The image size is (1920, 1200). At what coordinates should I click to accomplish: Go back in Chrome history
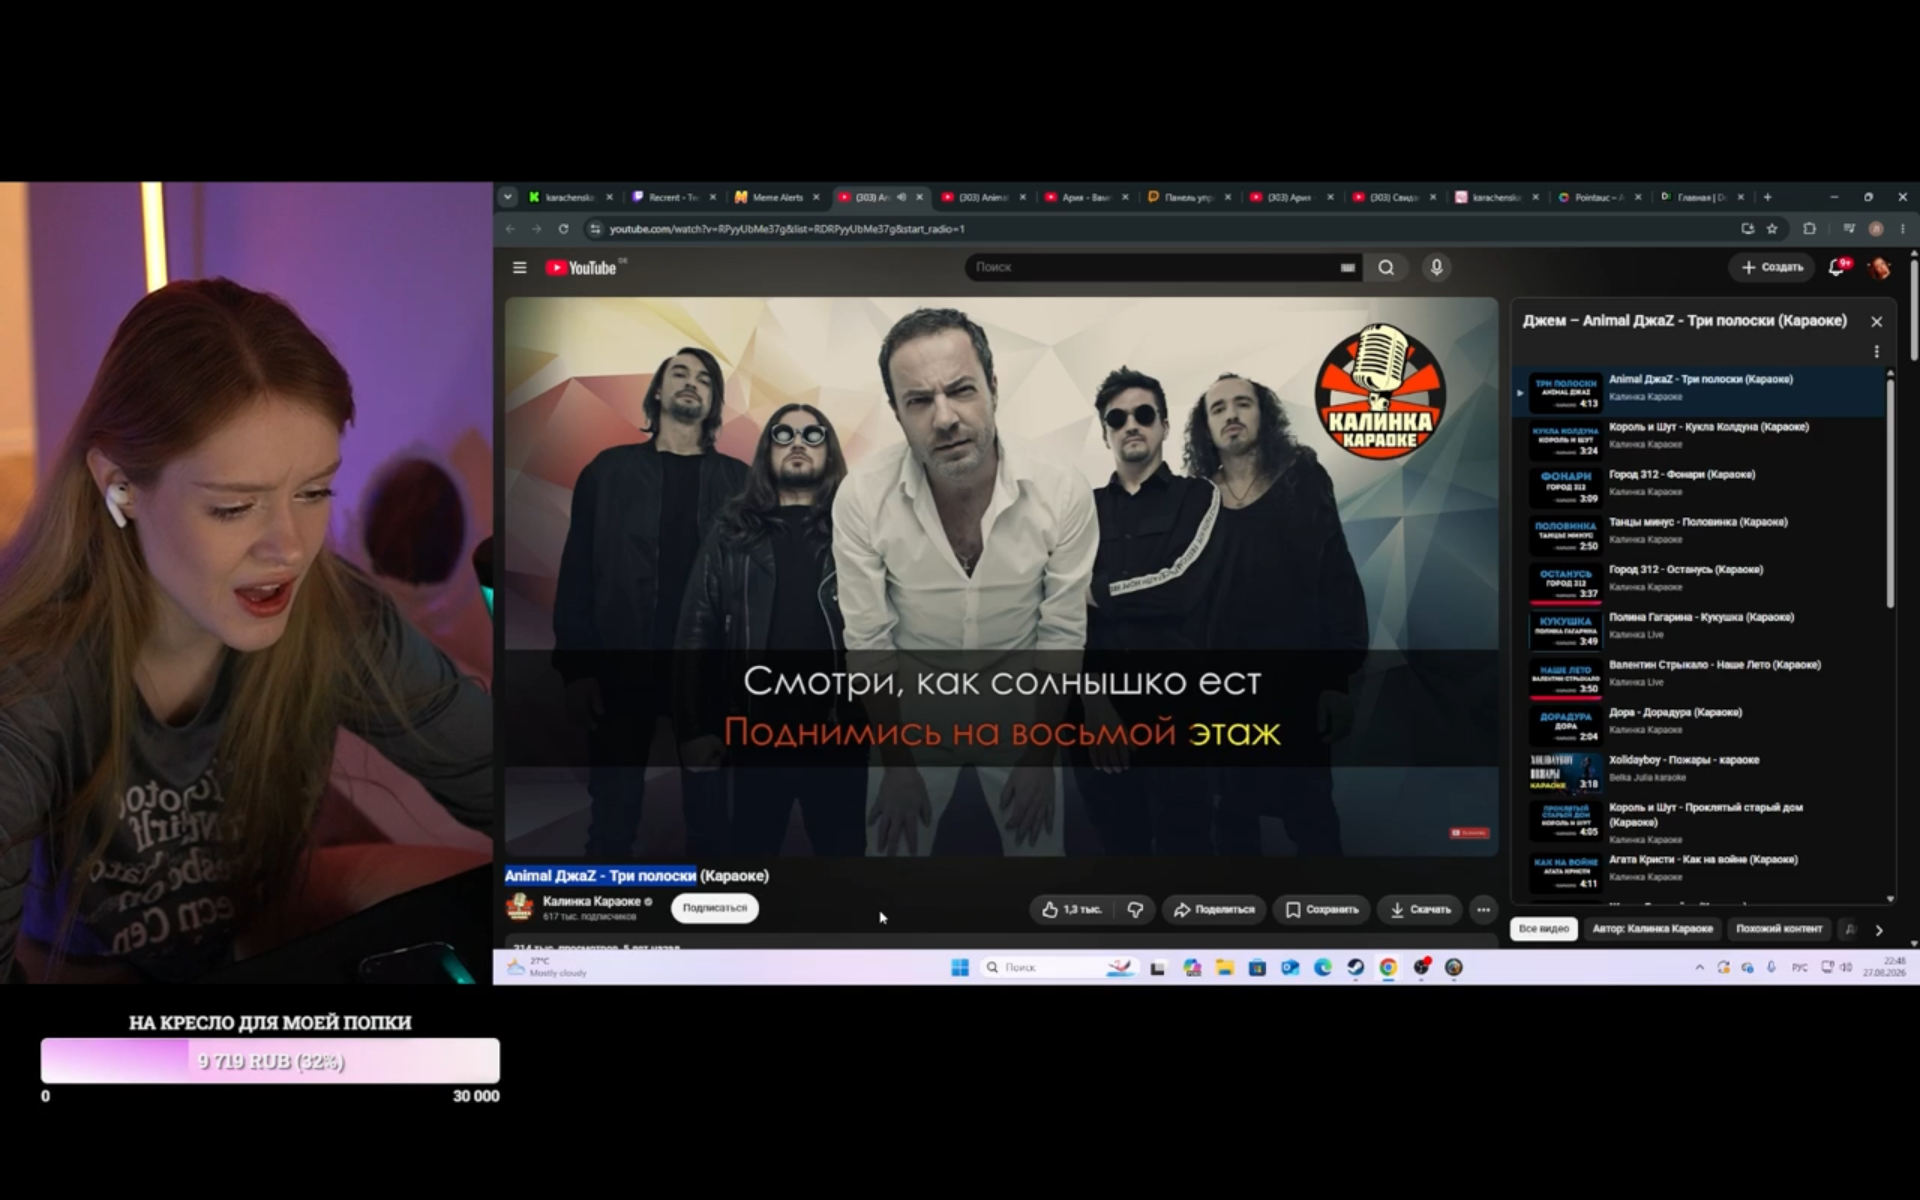pyautogui.click(x=510, y=229)
